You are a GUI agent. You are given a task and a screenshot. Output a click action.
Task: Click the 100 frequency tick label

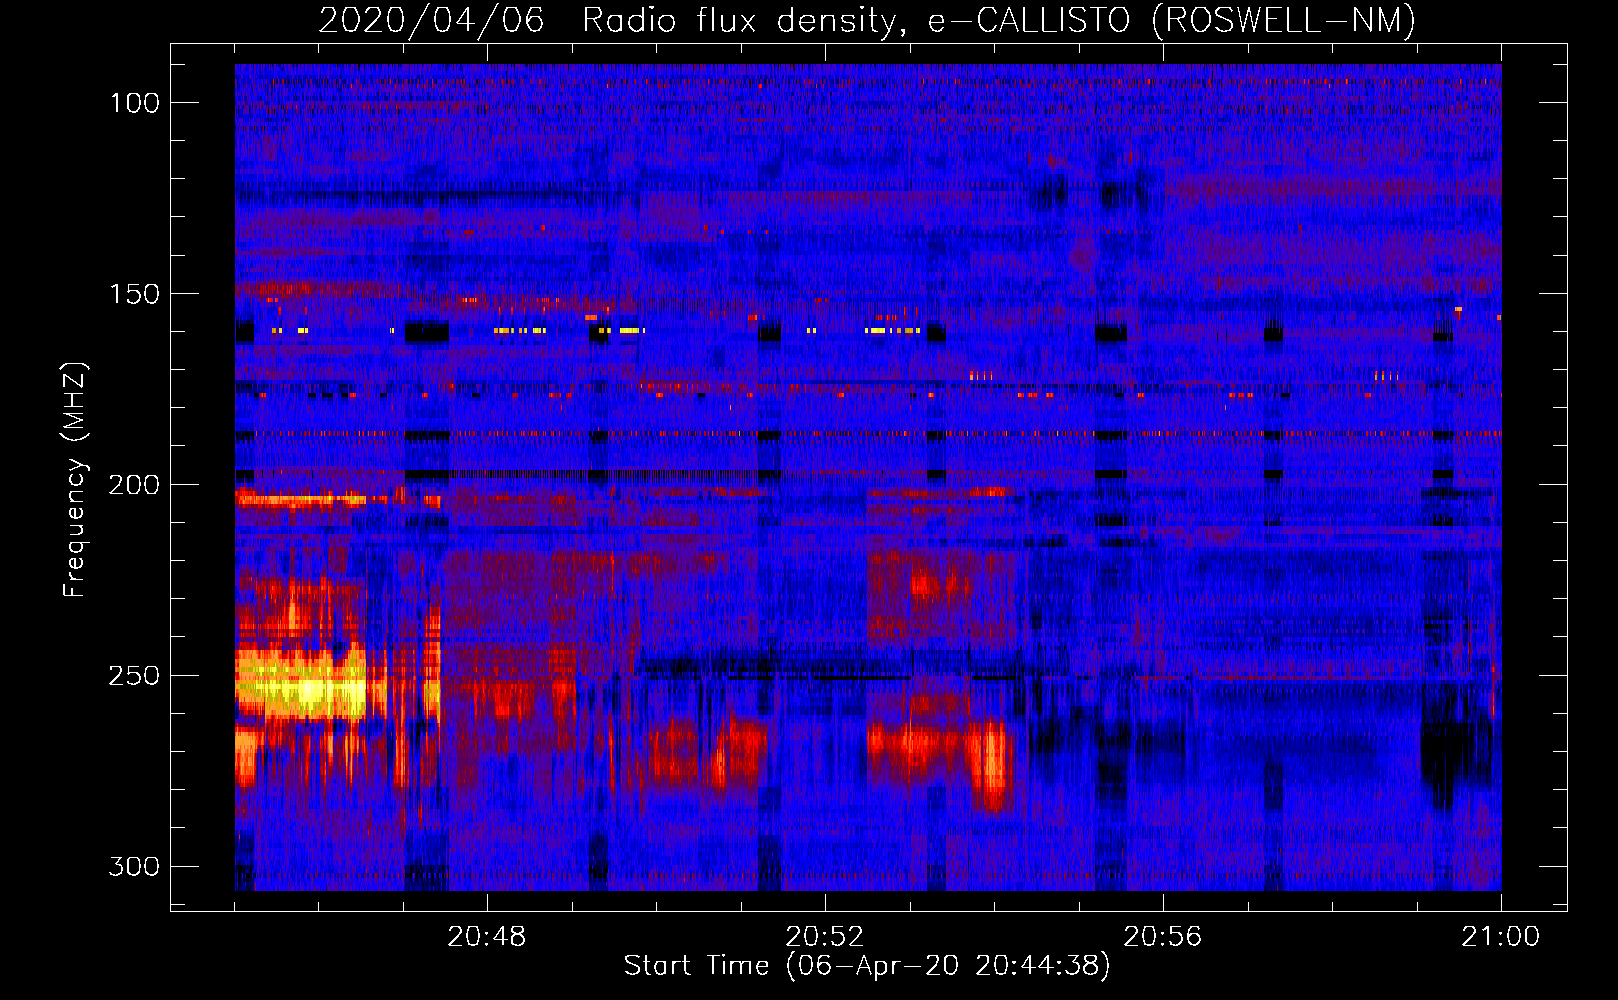135,103
